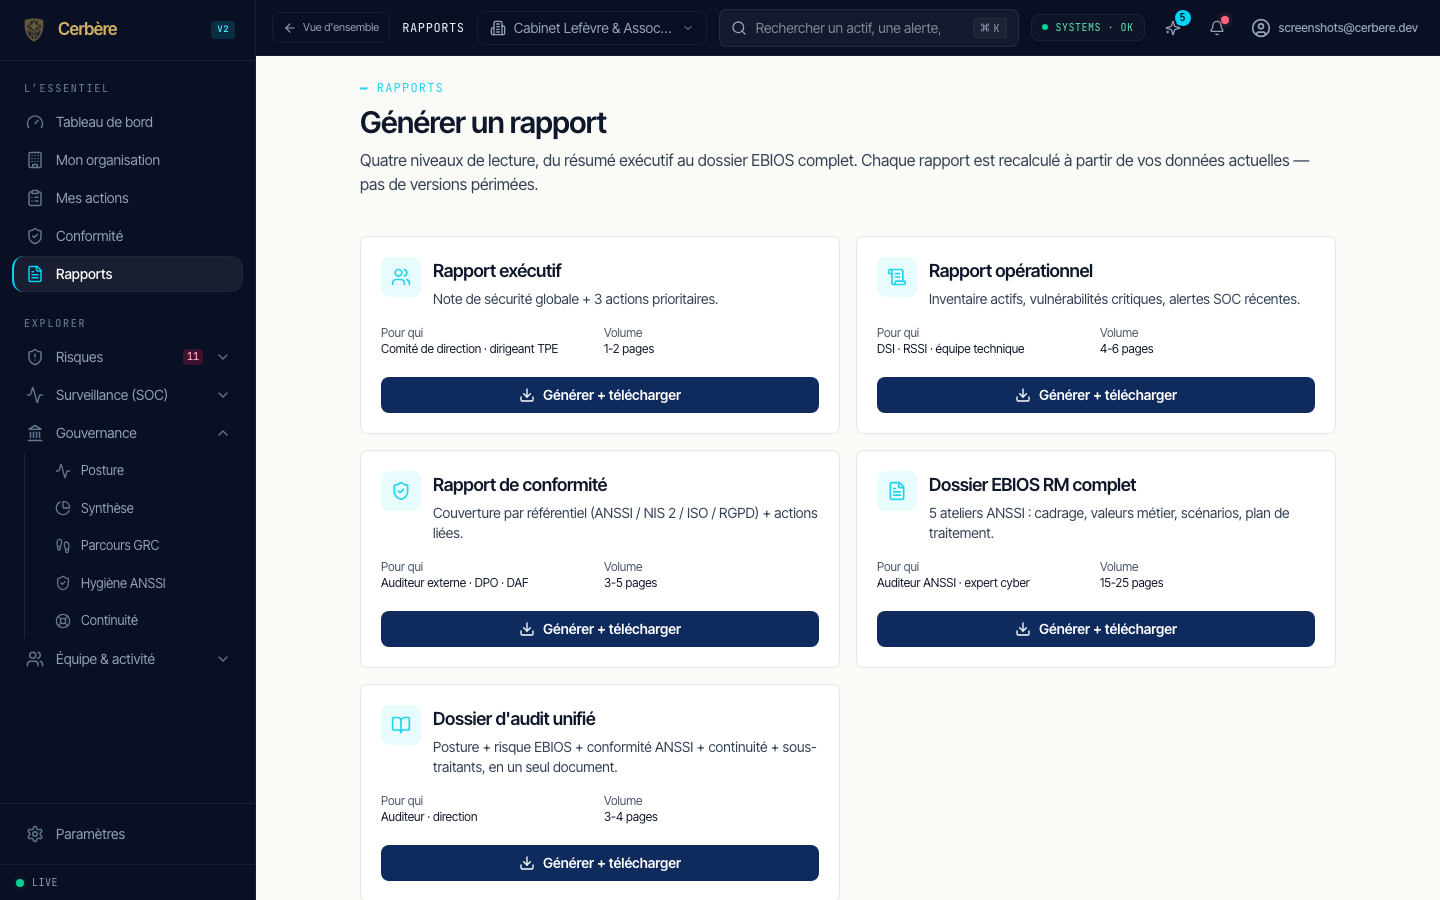Open Hygiène ANSSI item
This screenshot has width=1440, height=900.
click(140, 583)
